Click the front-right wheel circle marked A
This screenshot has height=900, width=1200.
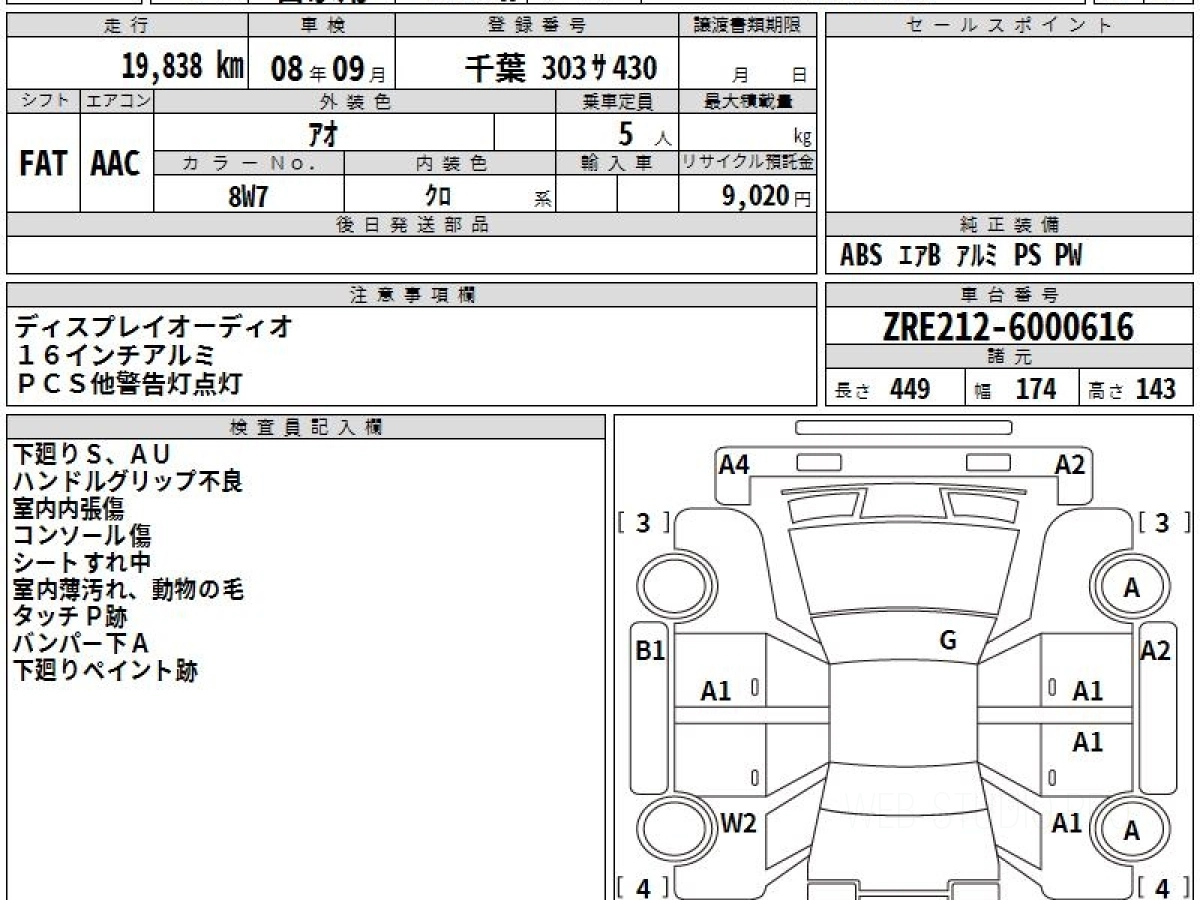click(1131, 588)
